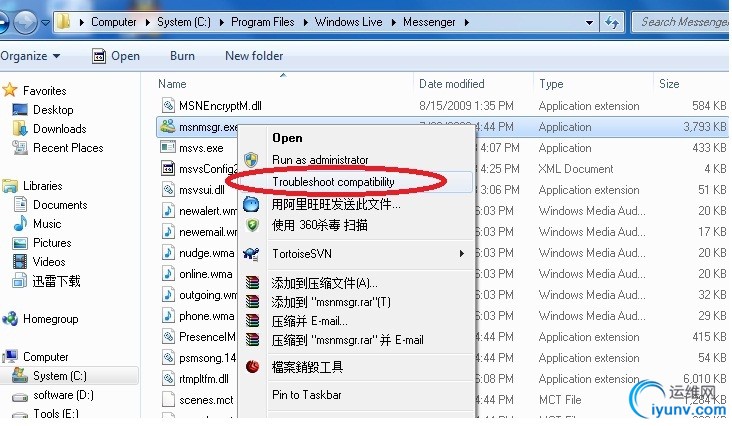Viewport: 732px width, 426px height.
Task: Click the blue AliWangWang icon in menu
Action: click(x=251, y=204)
